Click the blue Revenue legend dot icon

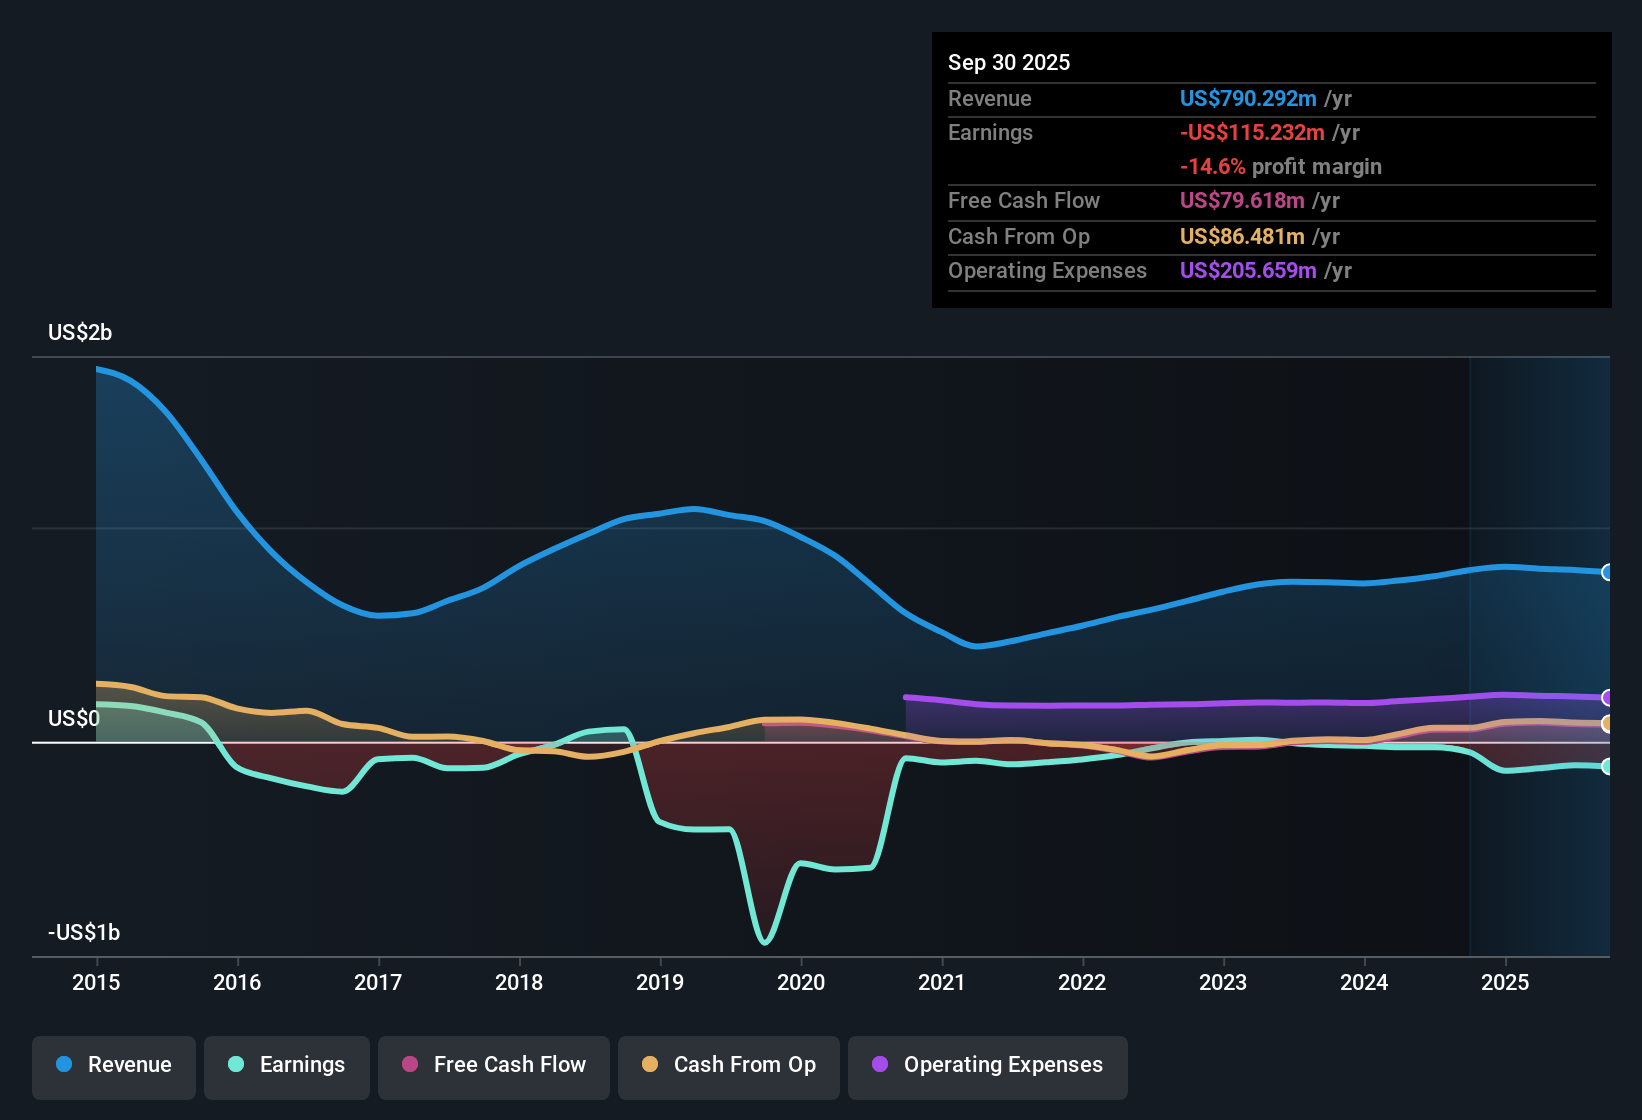point(62,1065)
